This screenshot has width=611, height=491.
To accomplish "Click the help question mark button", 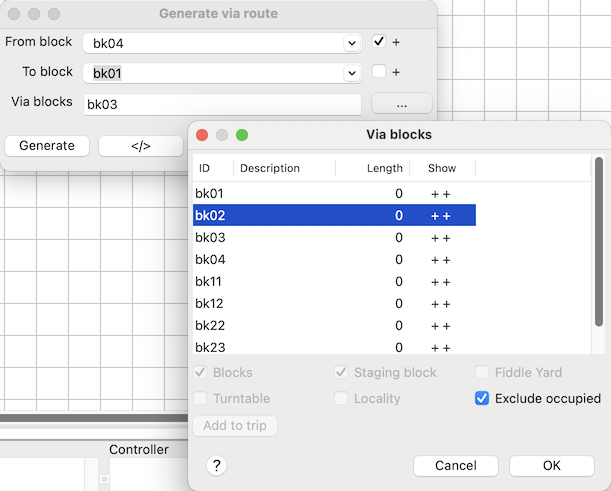I will coord(217,466).
